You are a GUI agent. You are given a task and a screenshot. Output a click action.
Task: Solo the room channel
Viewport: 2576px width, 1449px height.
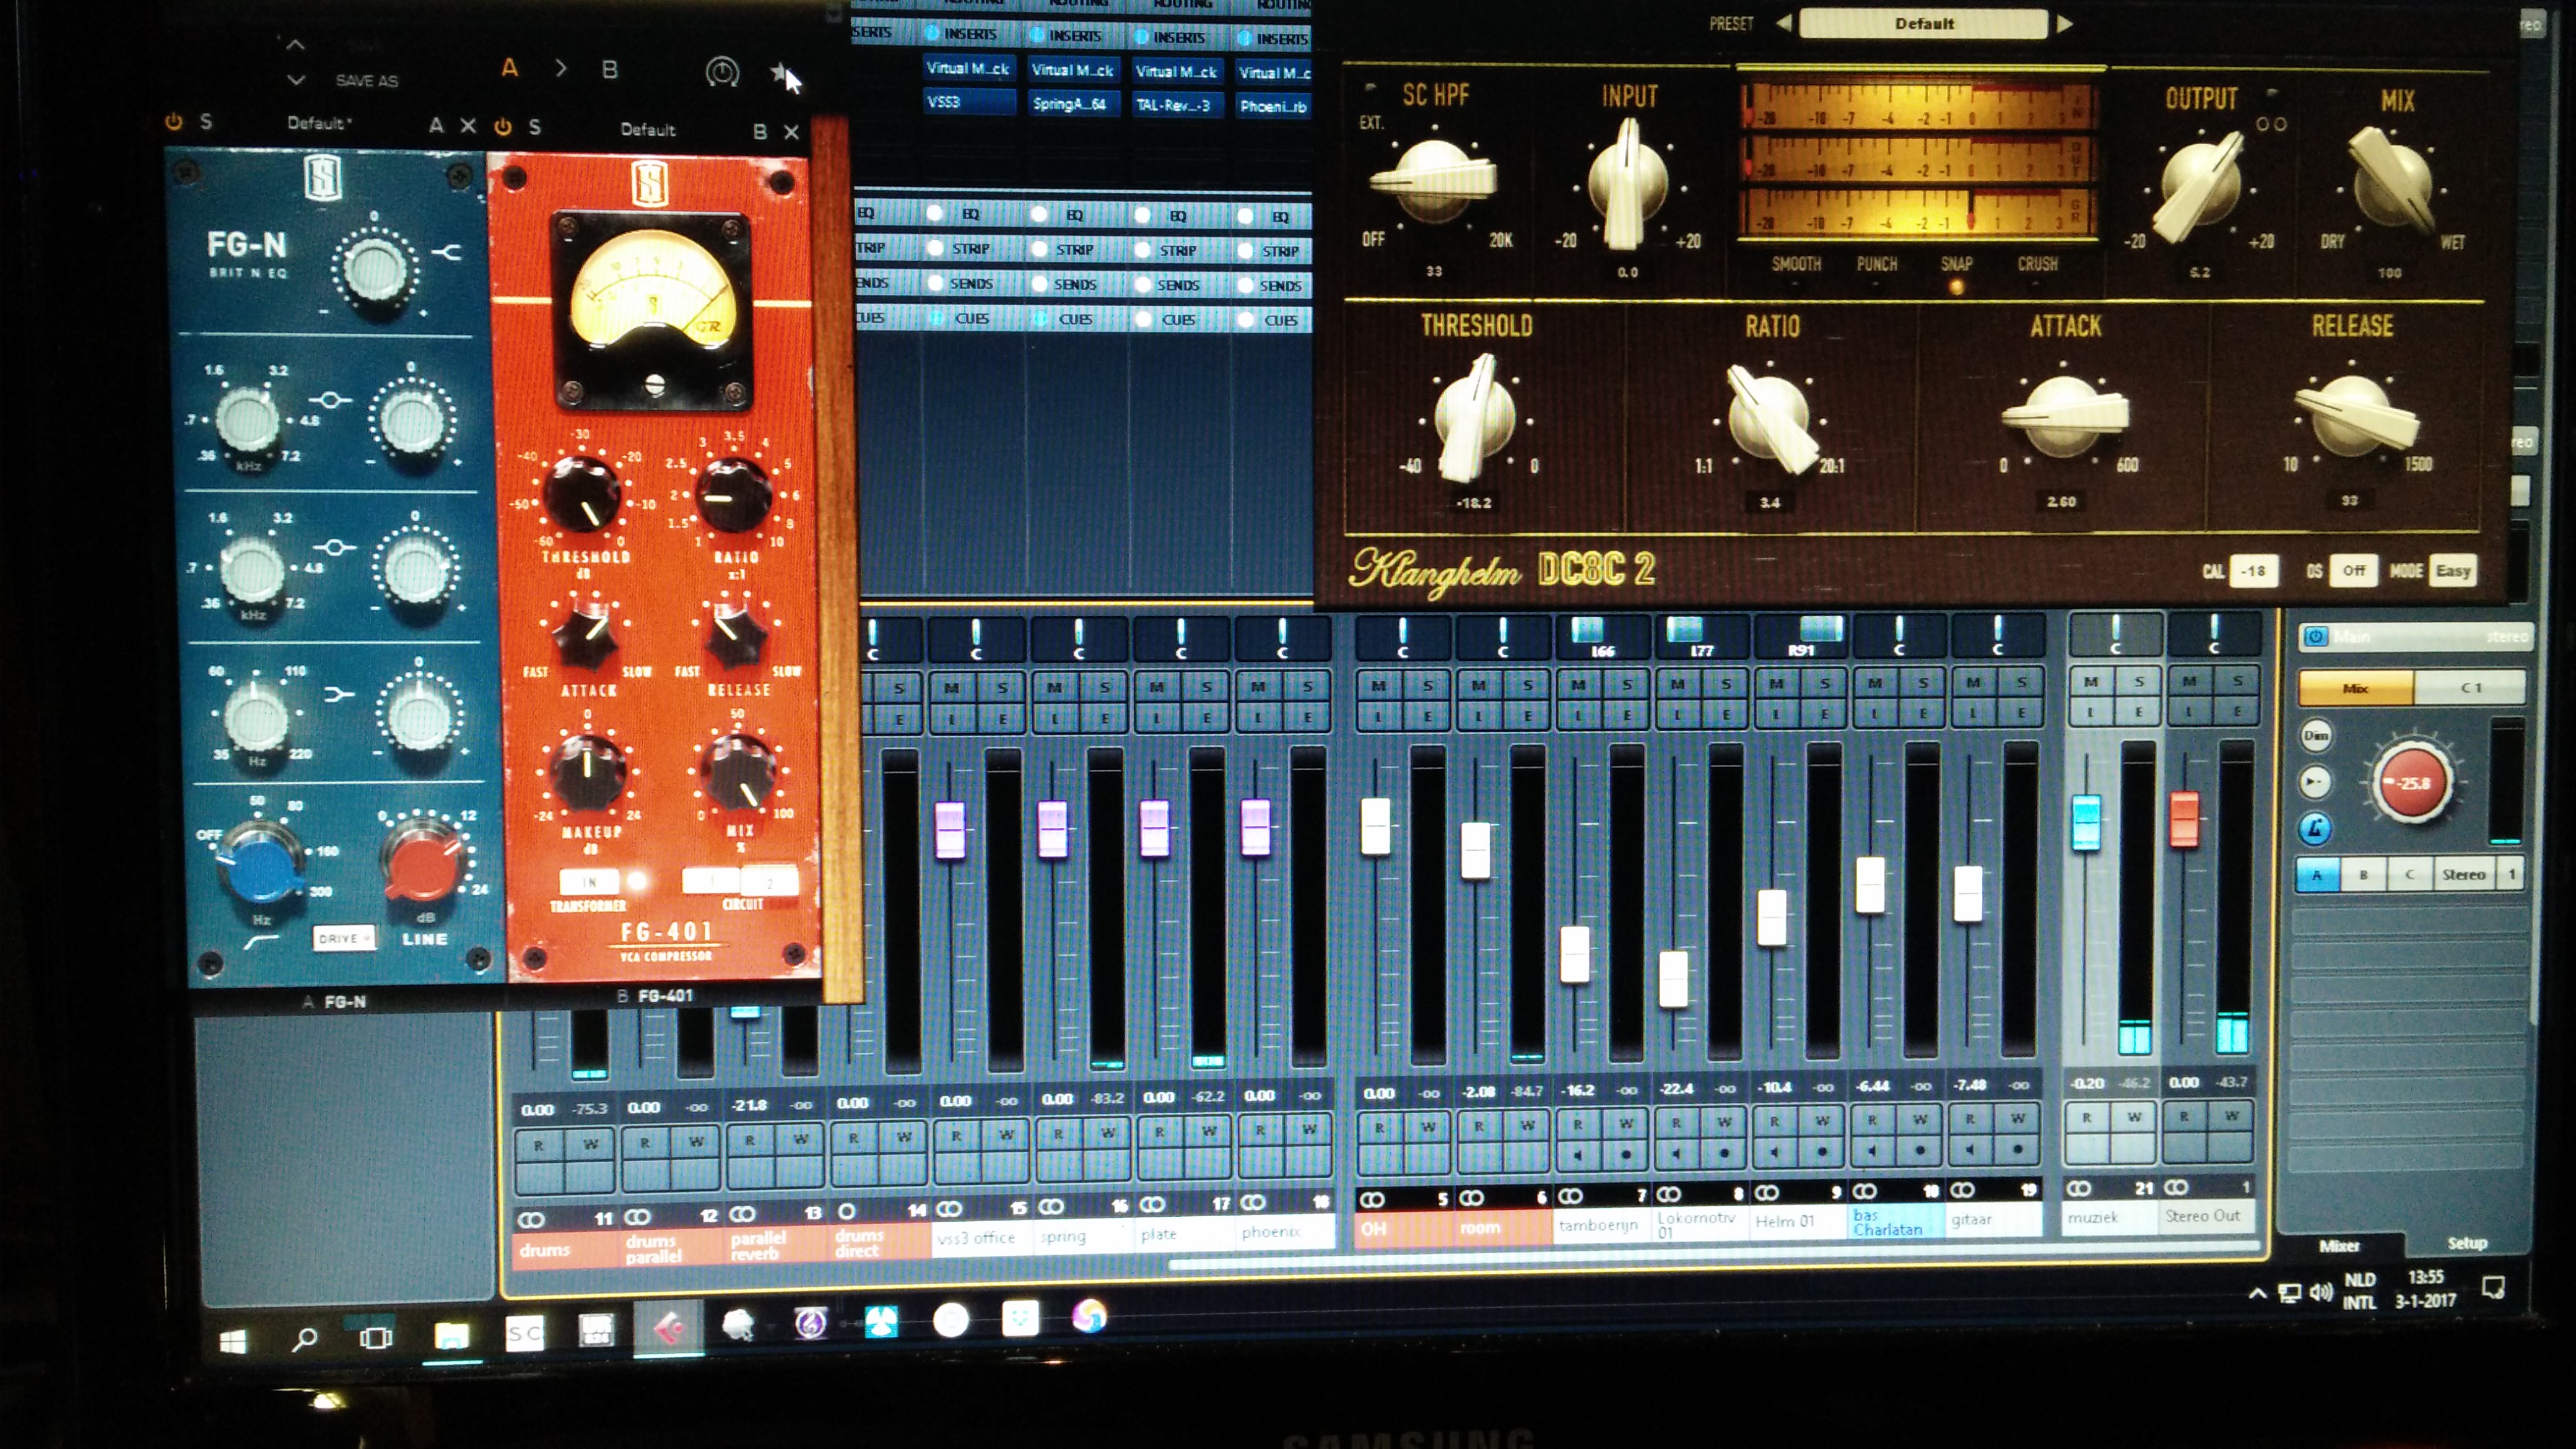[x=1528, y=685]
